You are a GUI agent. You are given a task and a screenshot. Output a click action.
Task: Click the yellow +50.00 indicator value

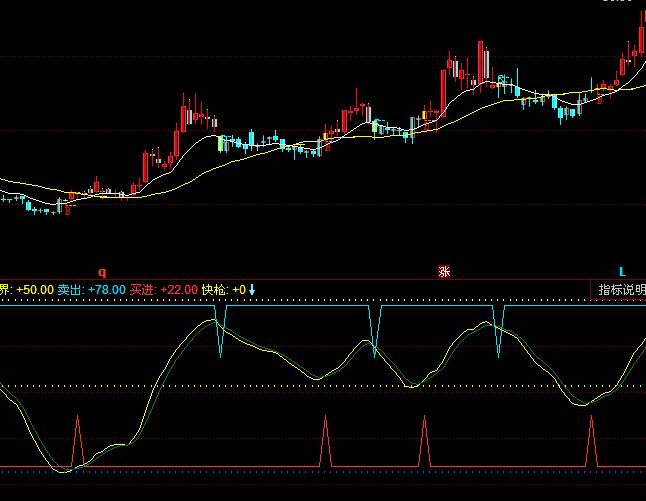tap(35, 290)
